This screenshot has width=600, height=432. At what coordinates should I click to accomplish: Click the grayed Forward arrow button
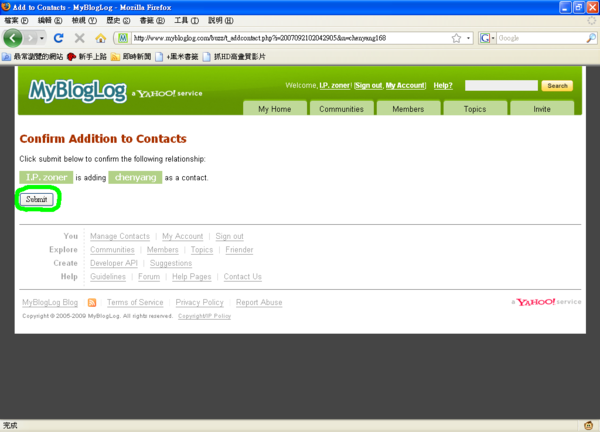click(x=30, y=38)
